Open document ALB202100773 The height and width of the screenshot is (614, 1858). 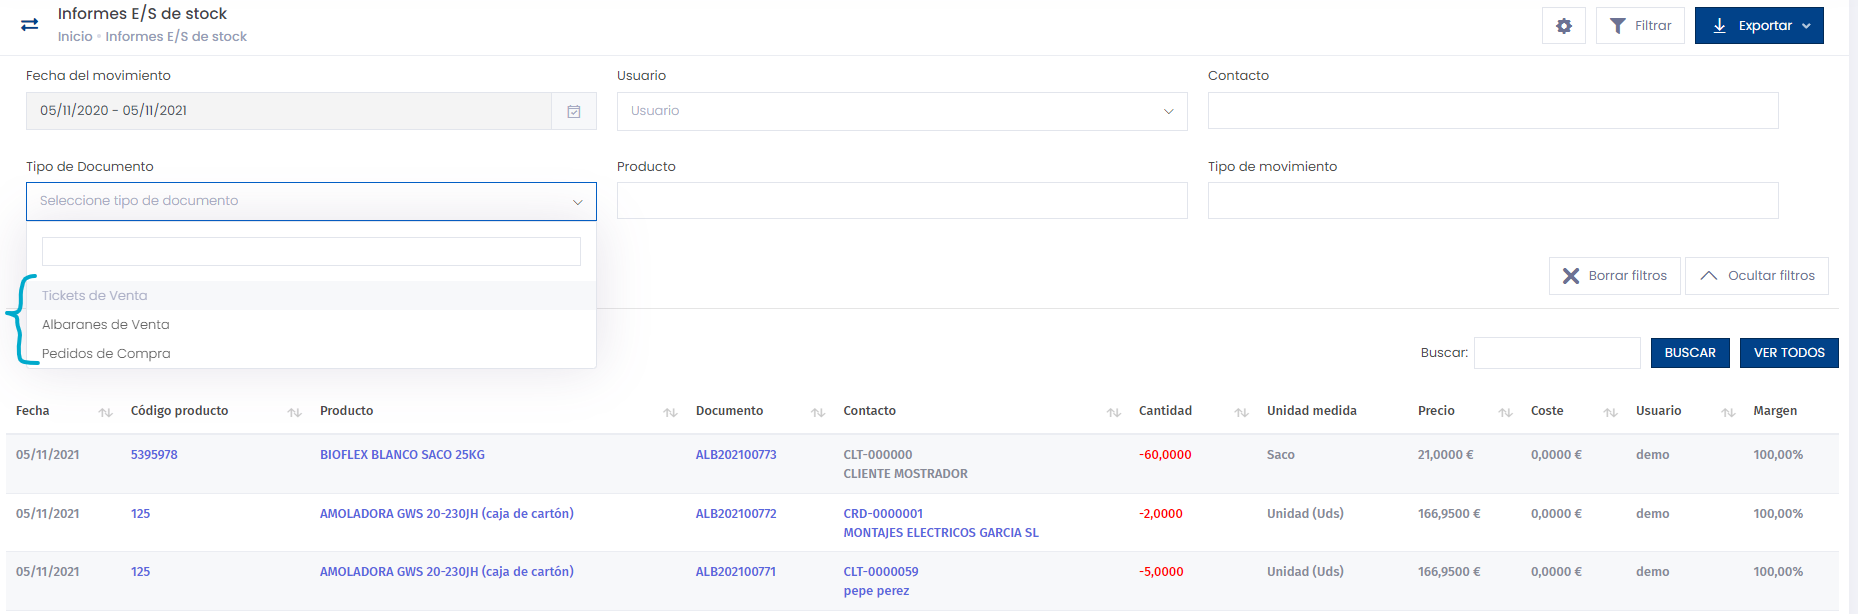pos(736,455)
